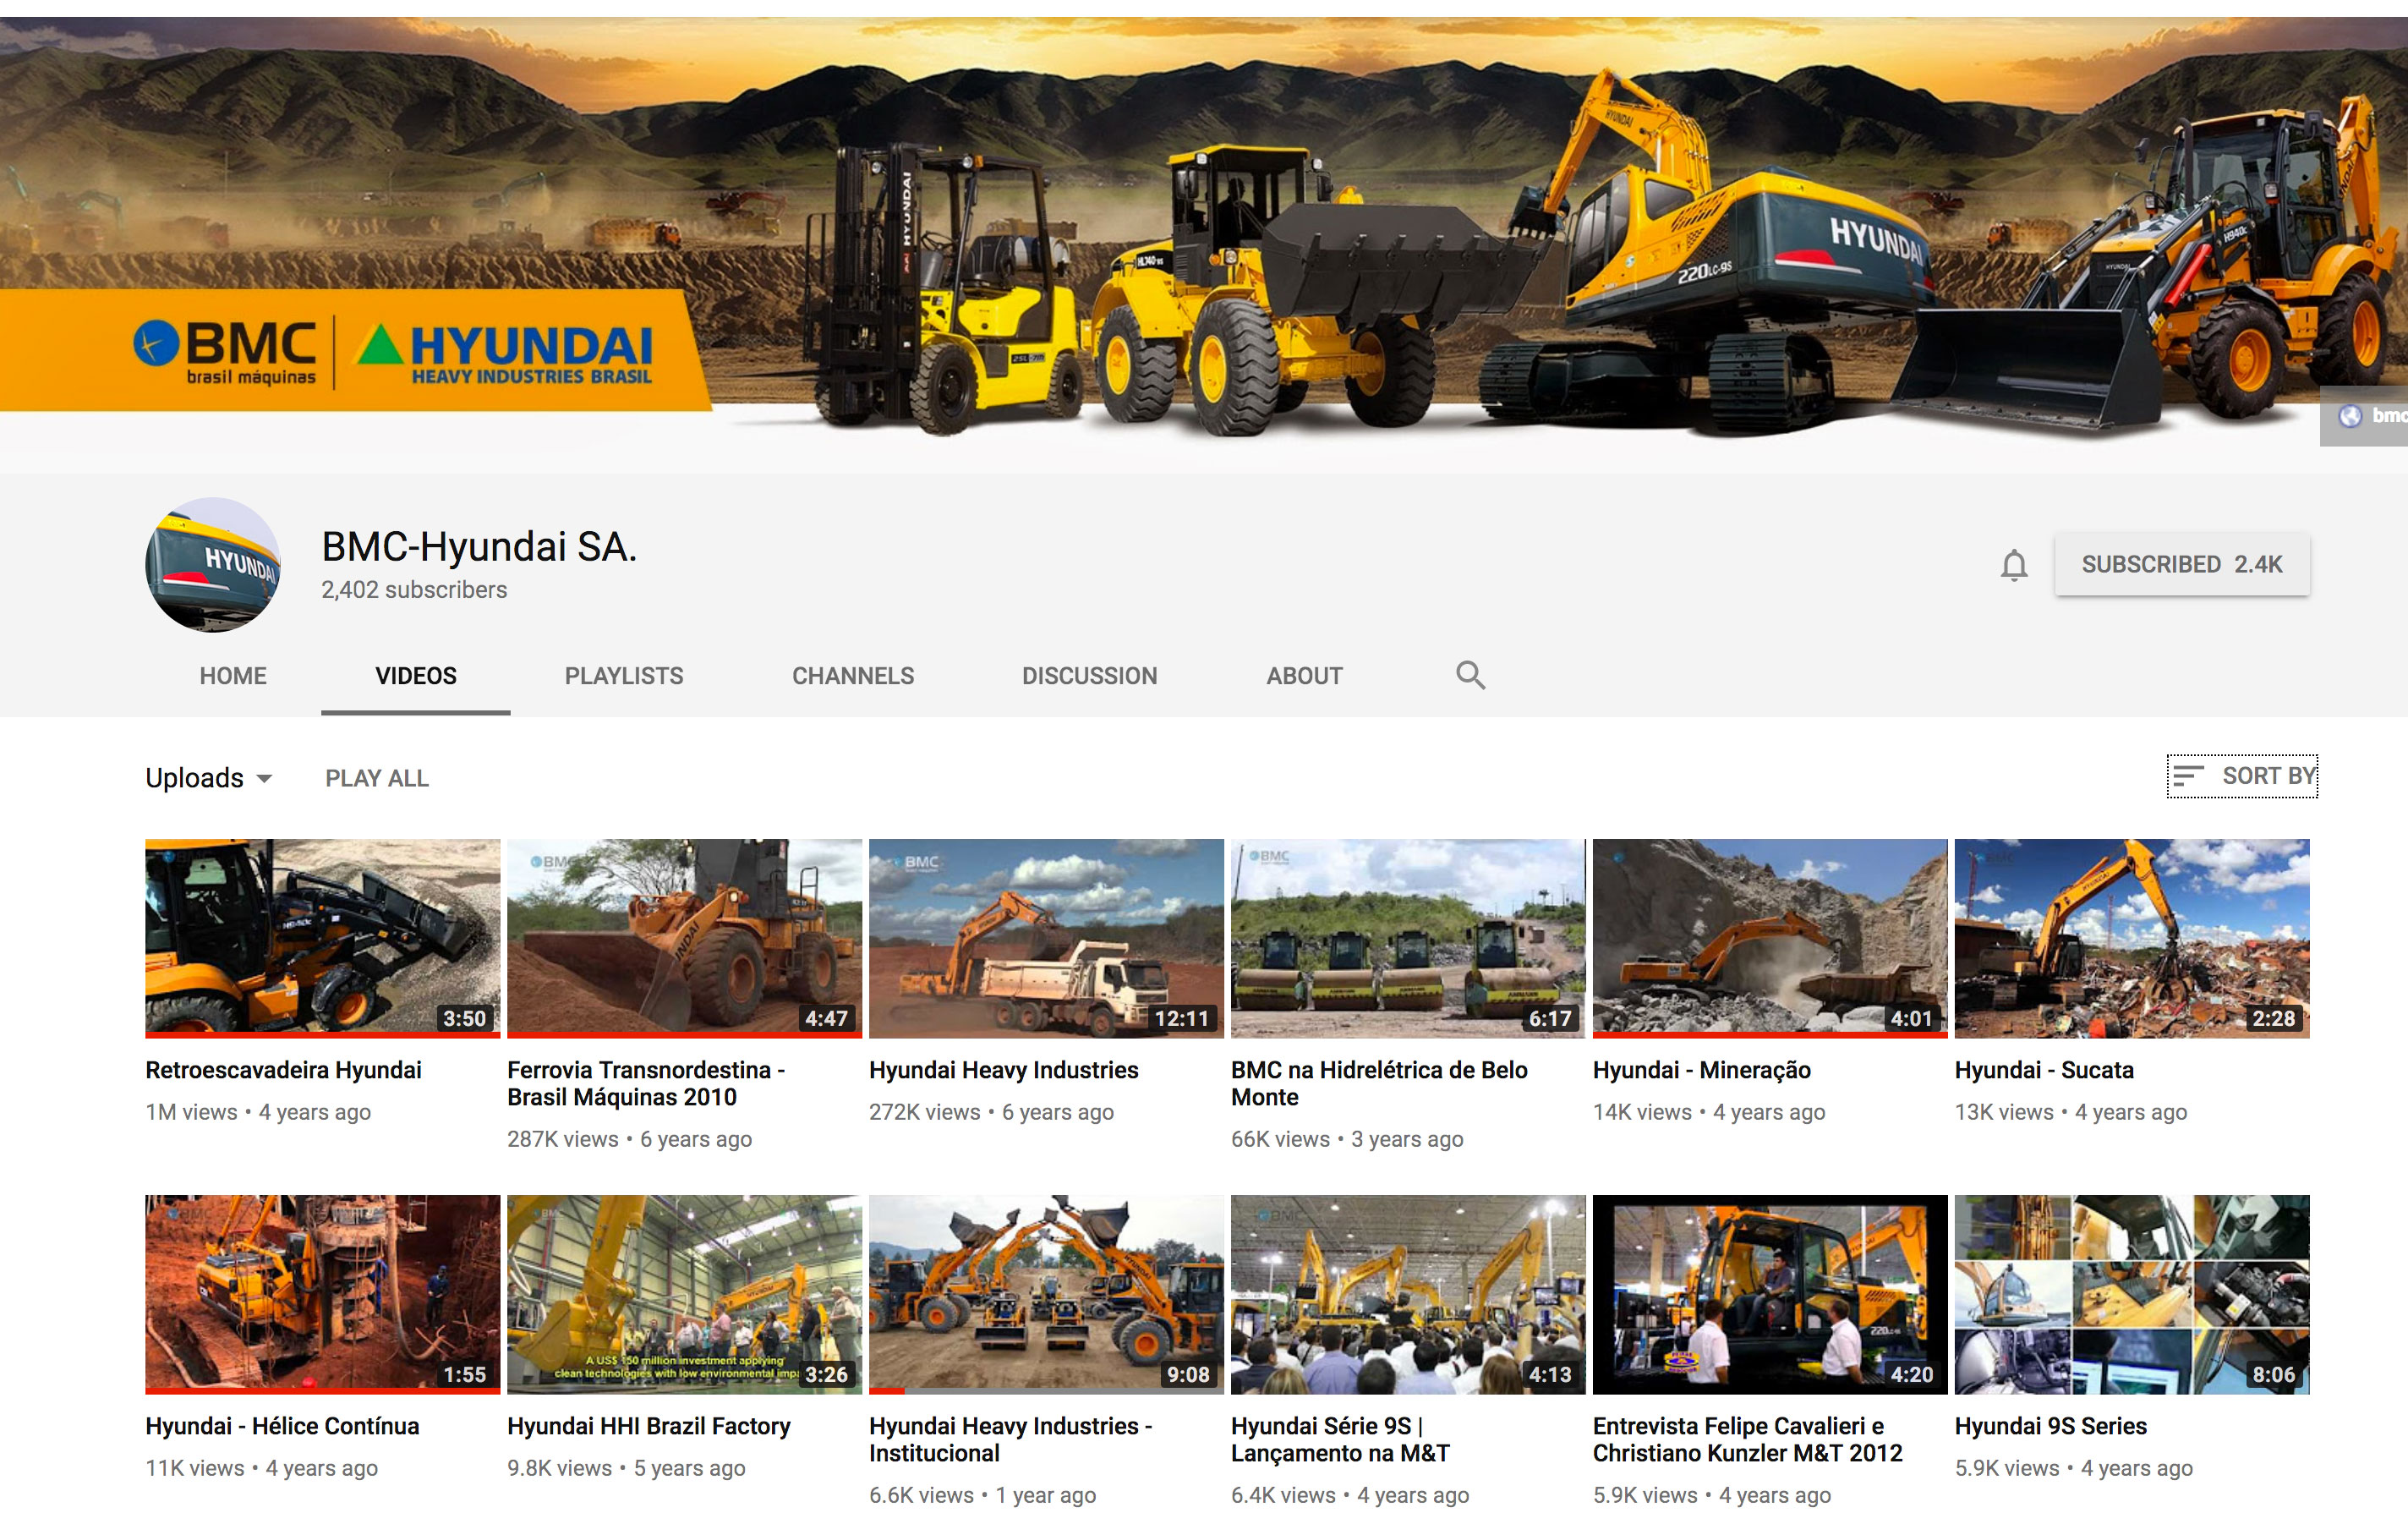Click Ferrovia Transnordestina - Brasil Máquinas 2010 title

point(646,1084)
